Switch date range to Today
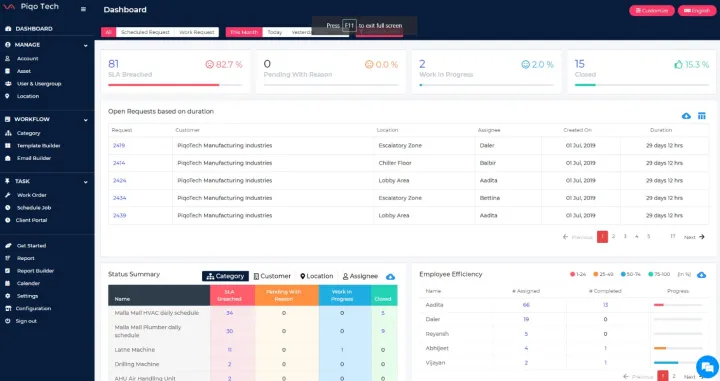This screenshot has height=381, width=720. pos(275,32)
